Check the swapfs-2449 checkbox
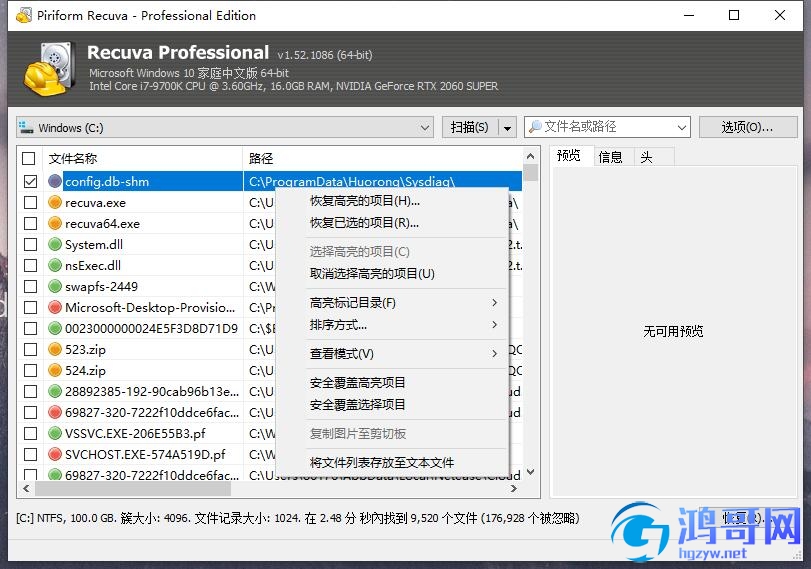This screenshot has width=811, height=569. [x=31, y=286]
